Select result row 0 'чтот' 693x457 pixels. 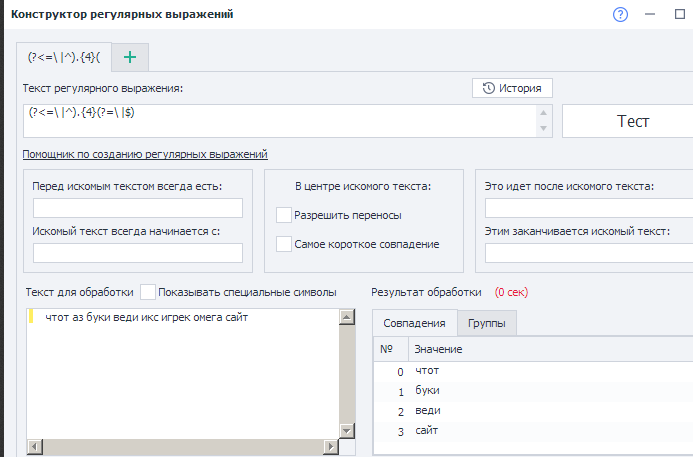tap(533, 371)
